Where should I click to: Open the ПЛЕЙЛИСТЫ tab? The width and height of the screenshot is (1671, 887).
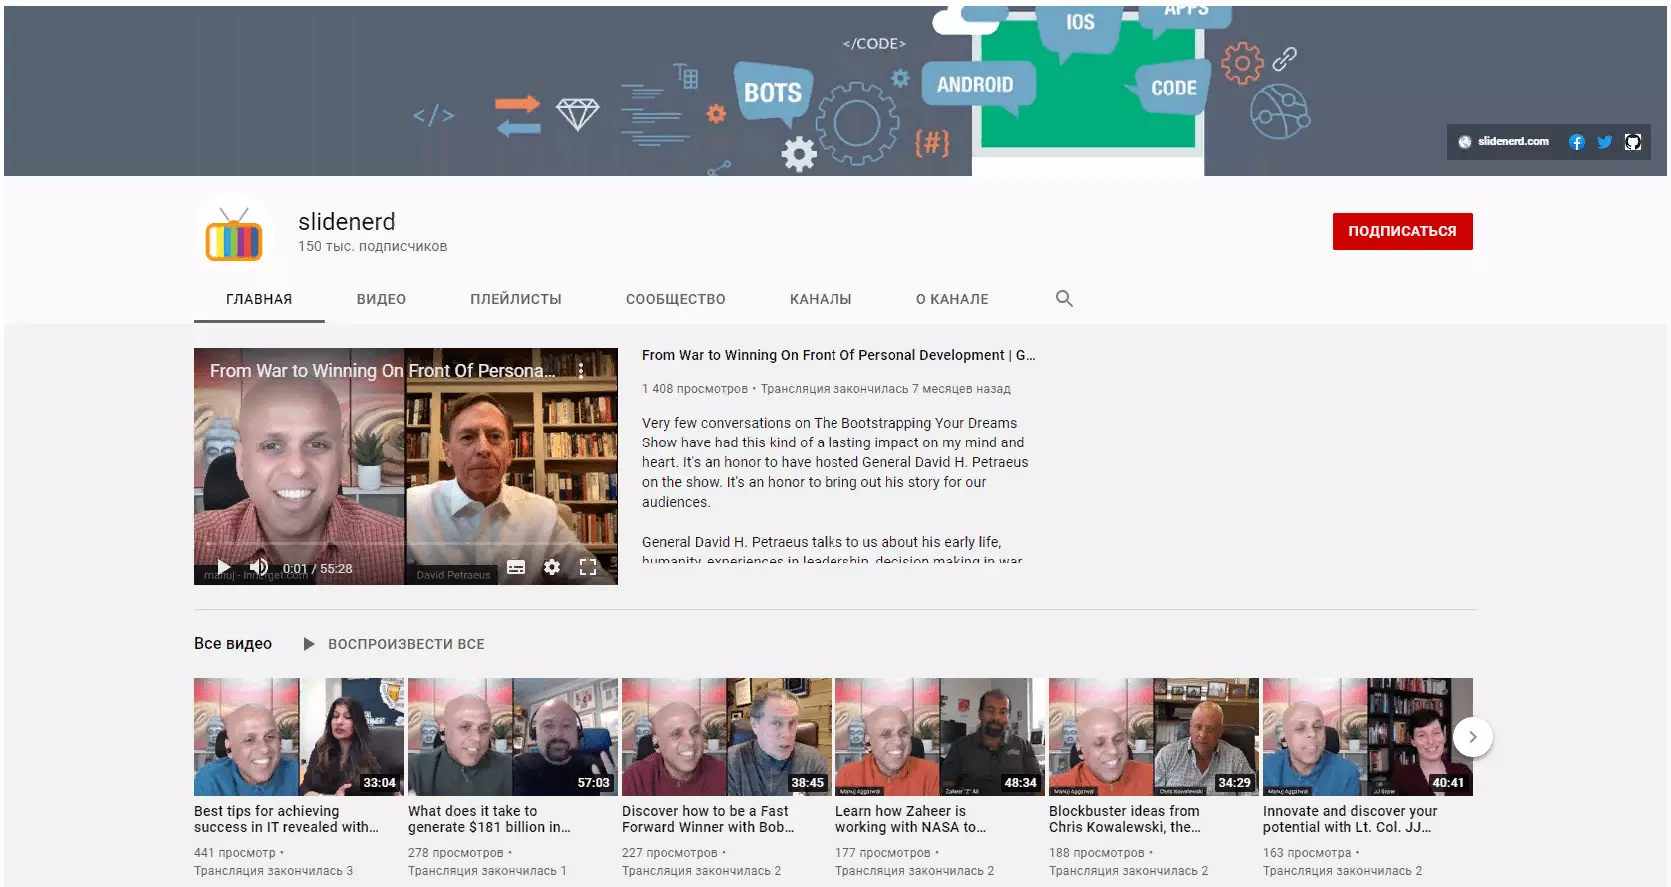coord(516,299)
